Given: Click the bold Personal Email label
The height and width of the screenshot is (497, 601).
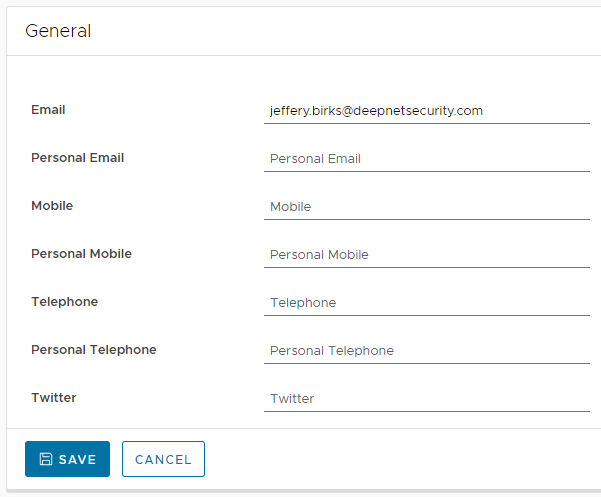Looking at the screenshot, I should click(x=78, y=158).
